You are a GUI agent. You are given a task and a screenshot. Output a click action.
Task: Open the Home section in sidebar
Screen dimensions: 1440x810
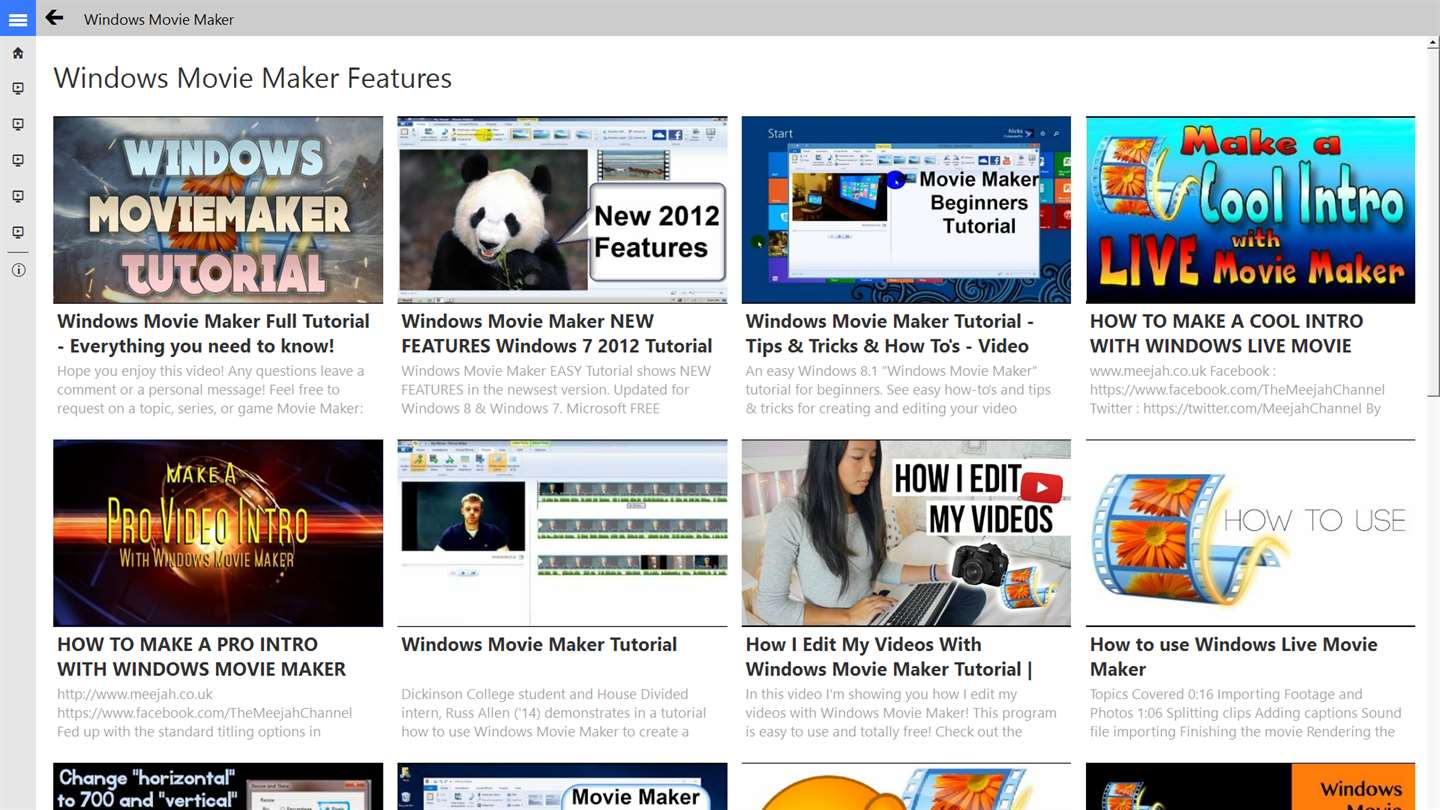click(x=18, y=53)
